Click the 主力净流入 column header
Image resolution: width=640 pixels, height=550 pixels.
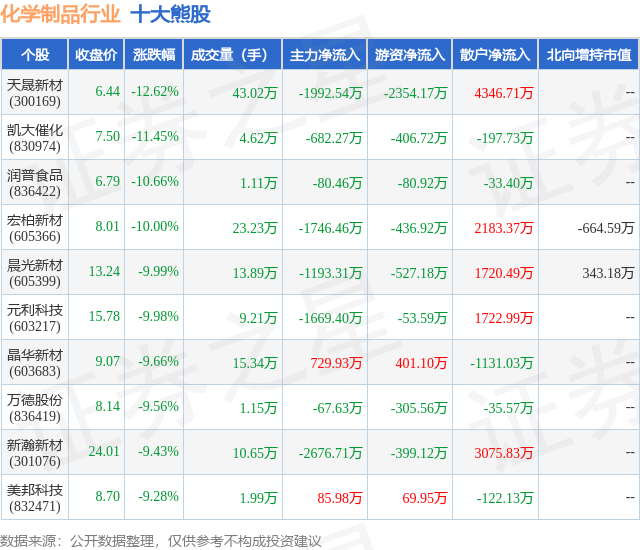pyautogui.click(x=325, y=55)
